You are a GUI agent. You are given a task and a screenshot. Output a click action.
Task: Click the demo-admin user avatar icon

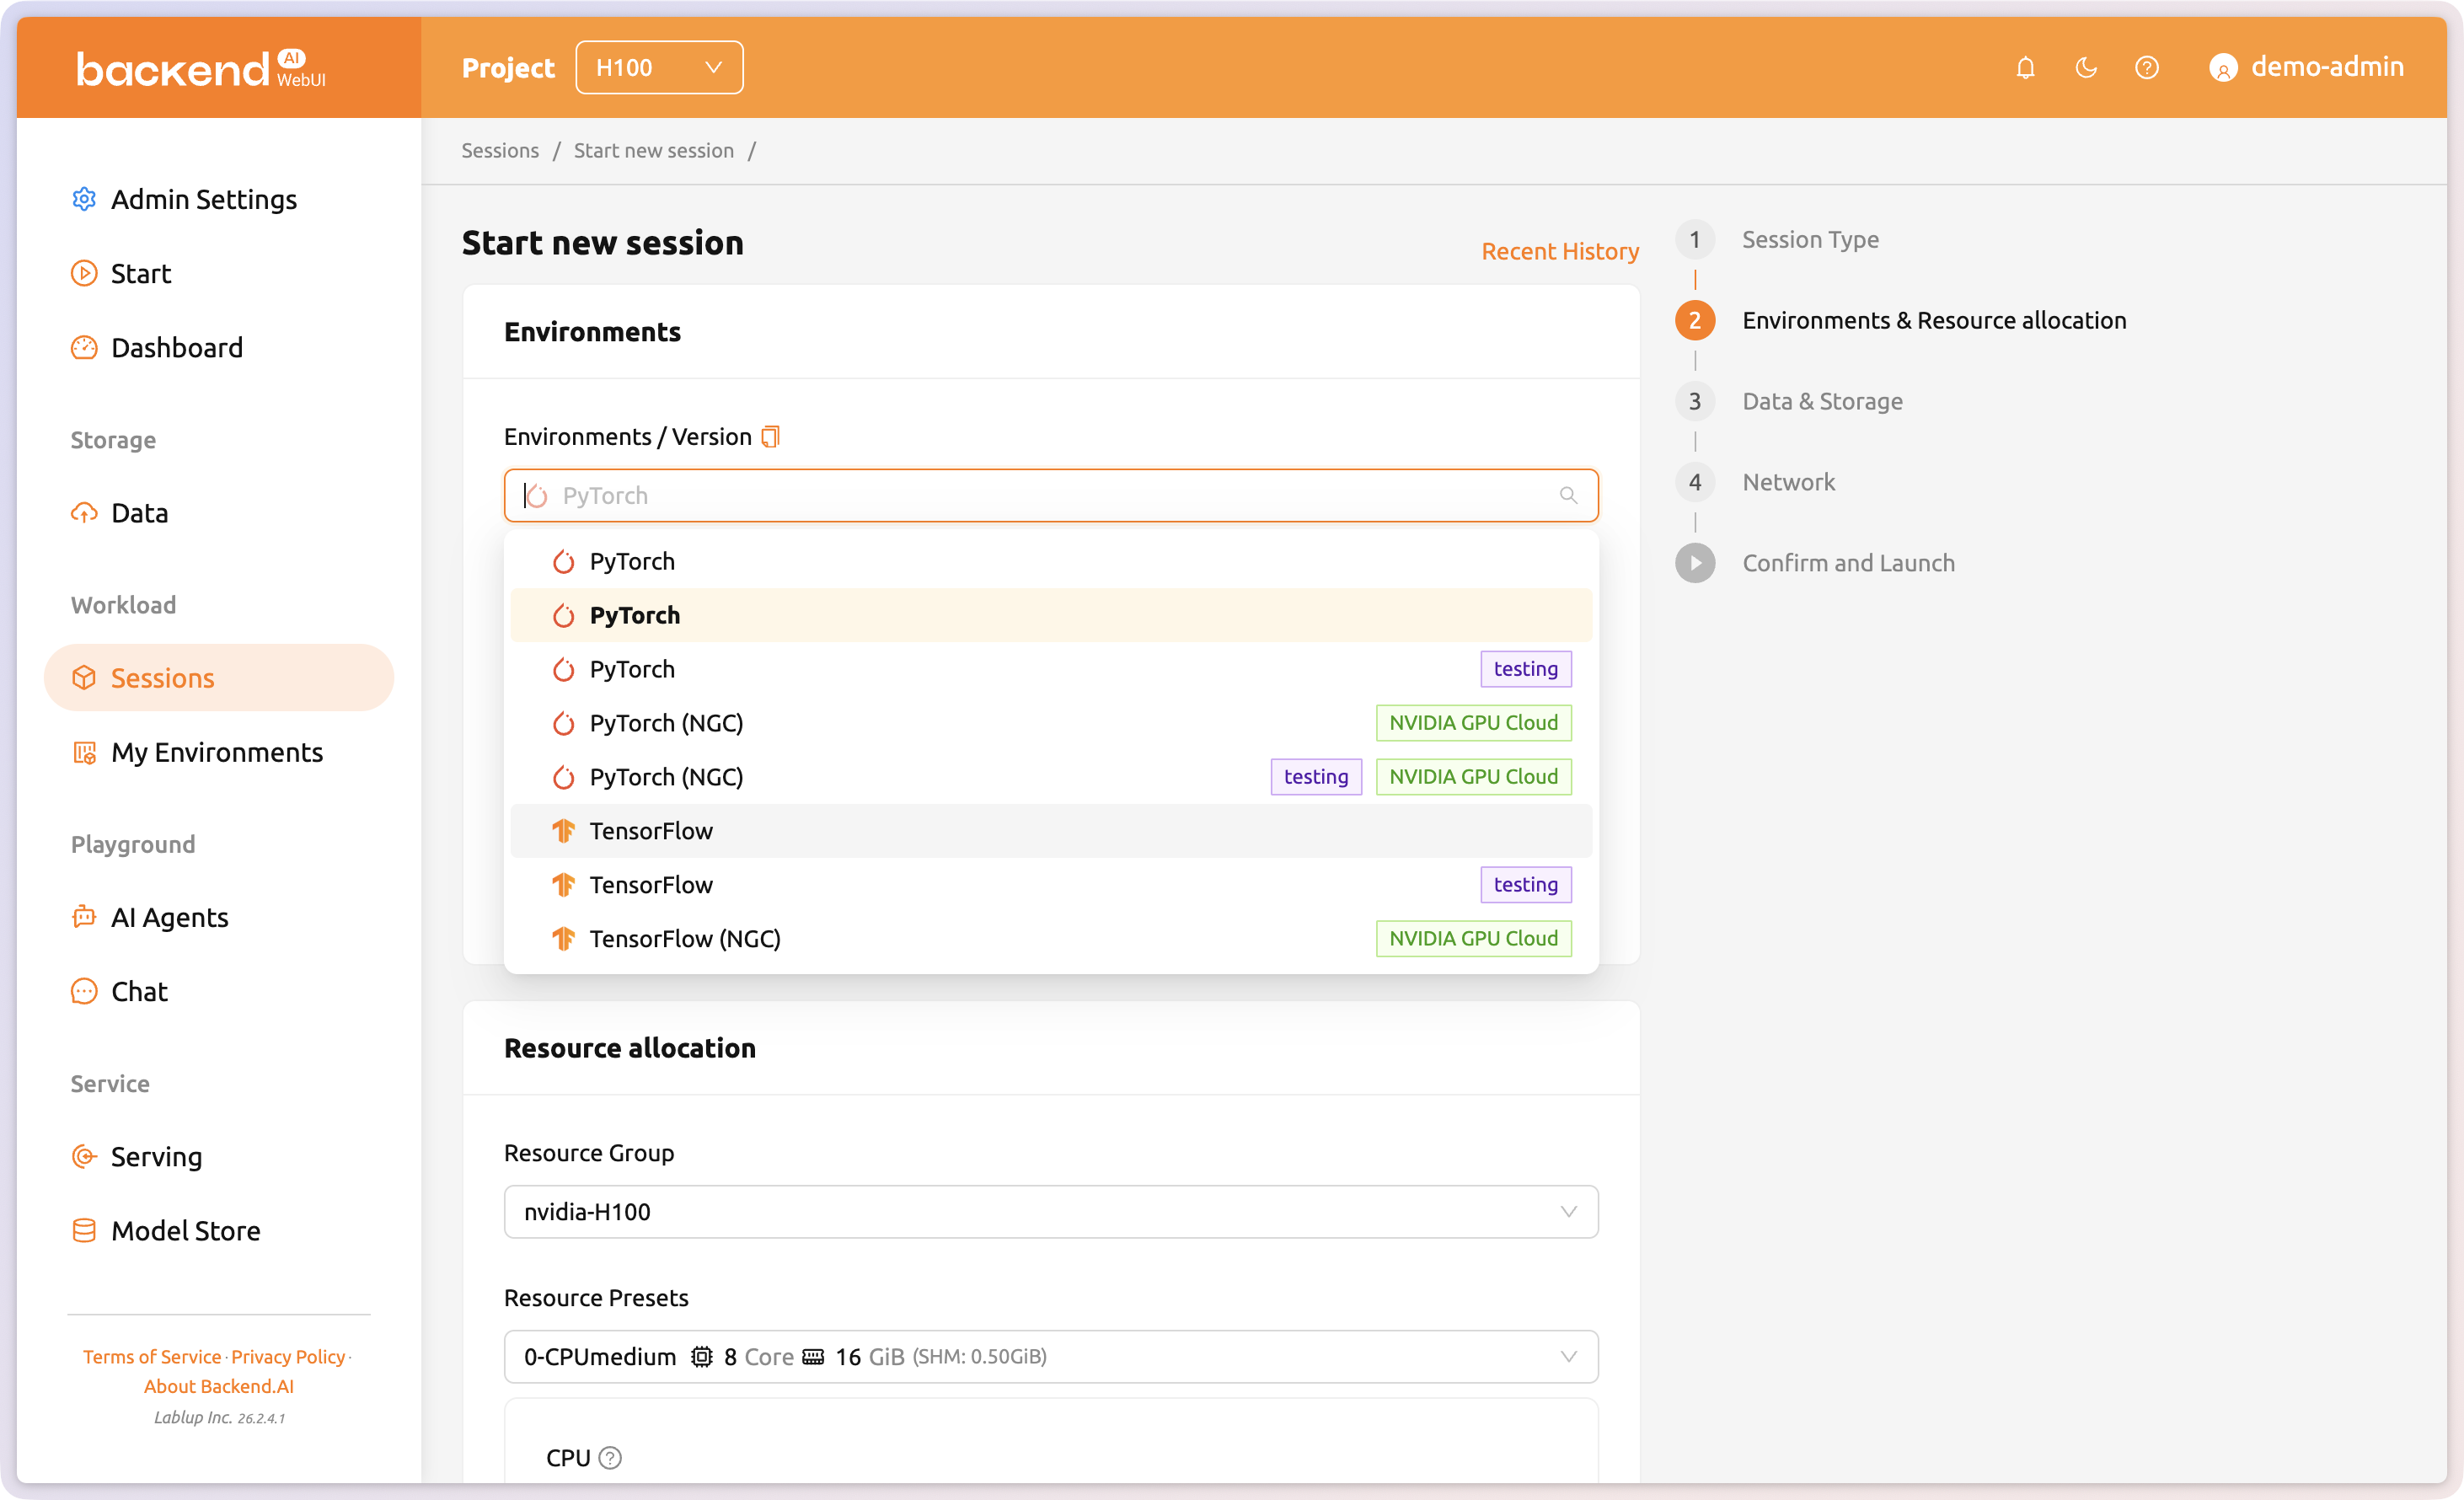tap(2222, 68)
